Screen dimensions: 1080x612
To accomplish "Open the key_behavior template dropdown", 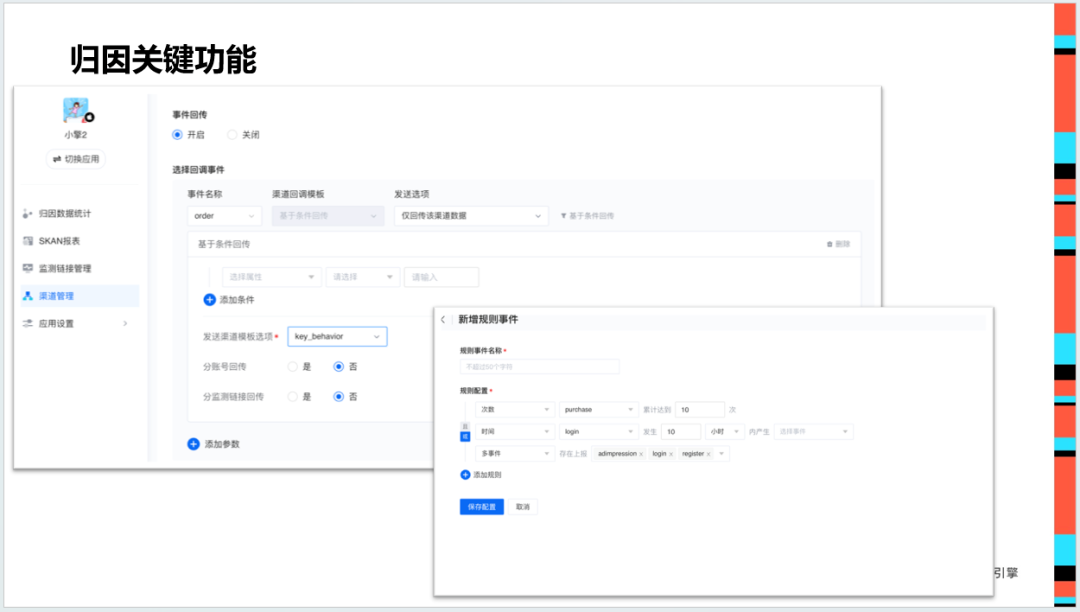I will pyautogui.click(x=337, y=336).
